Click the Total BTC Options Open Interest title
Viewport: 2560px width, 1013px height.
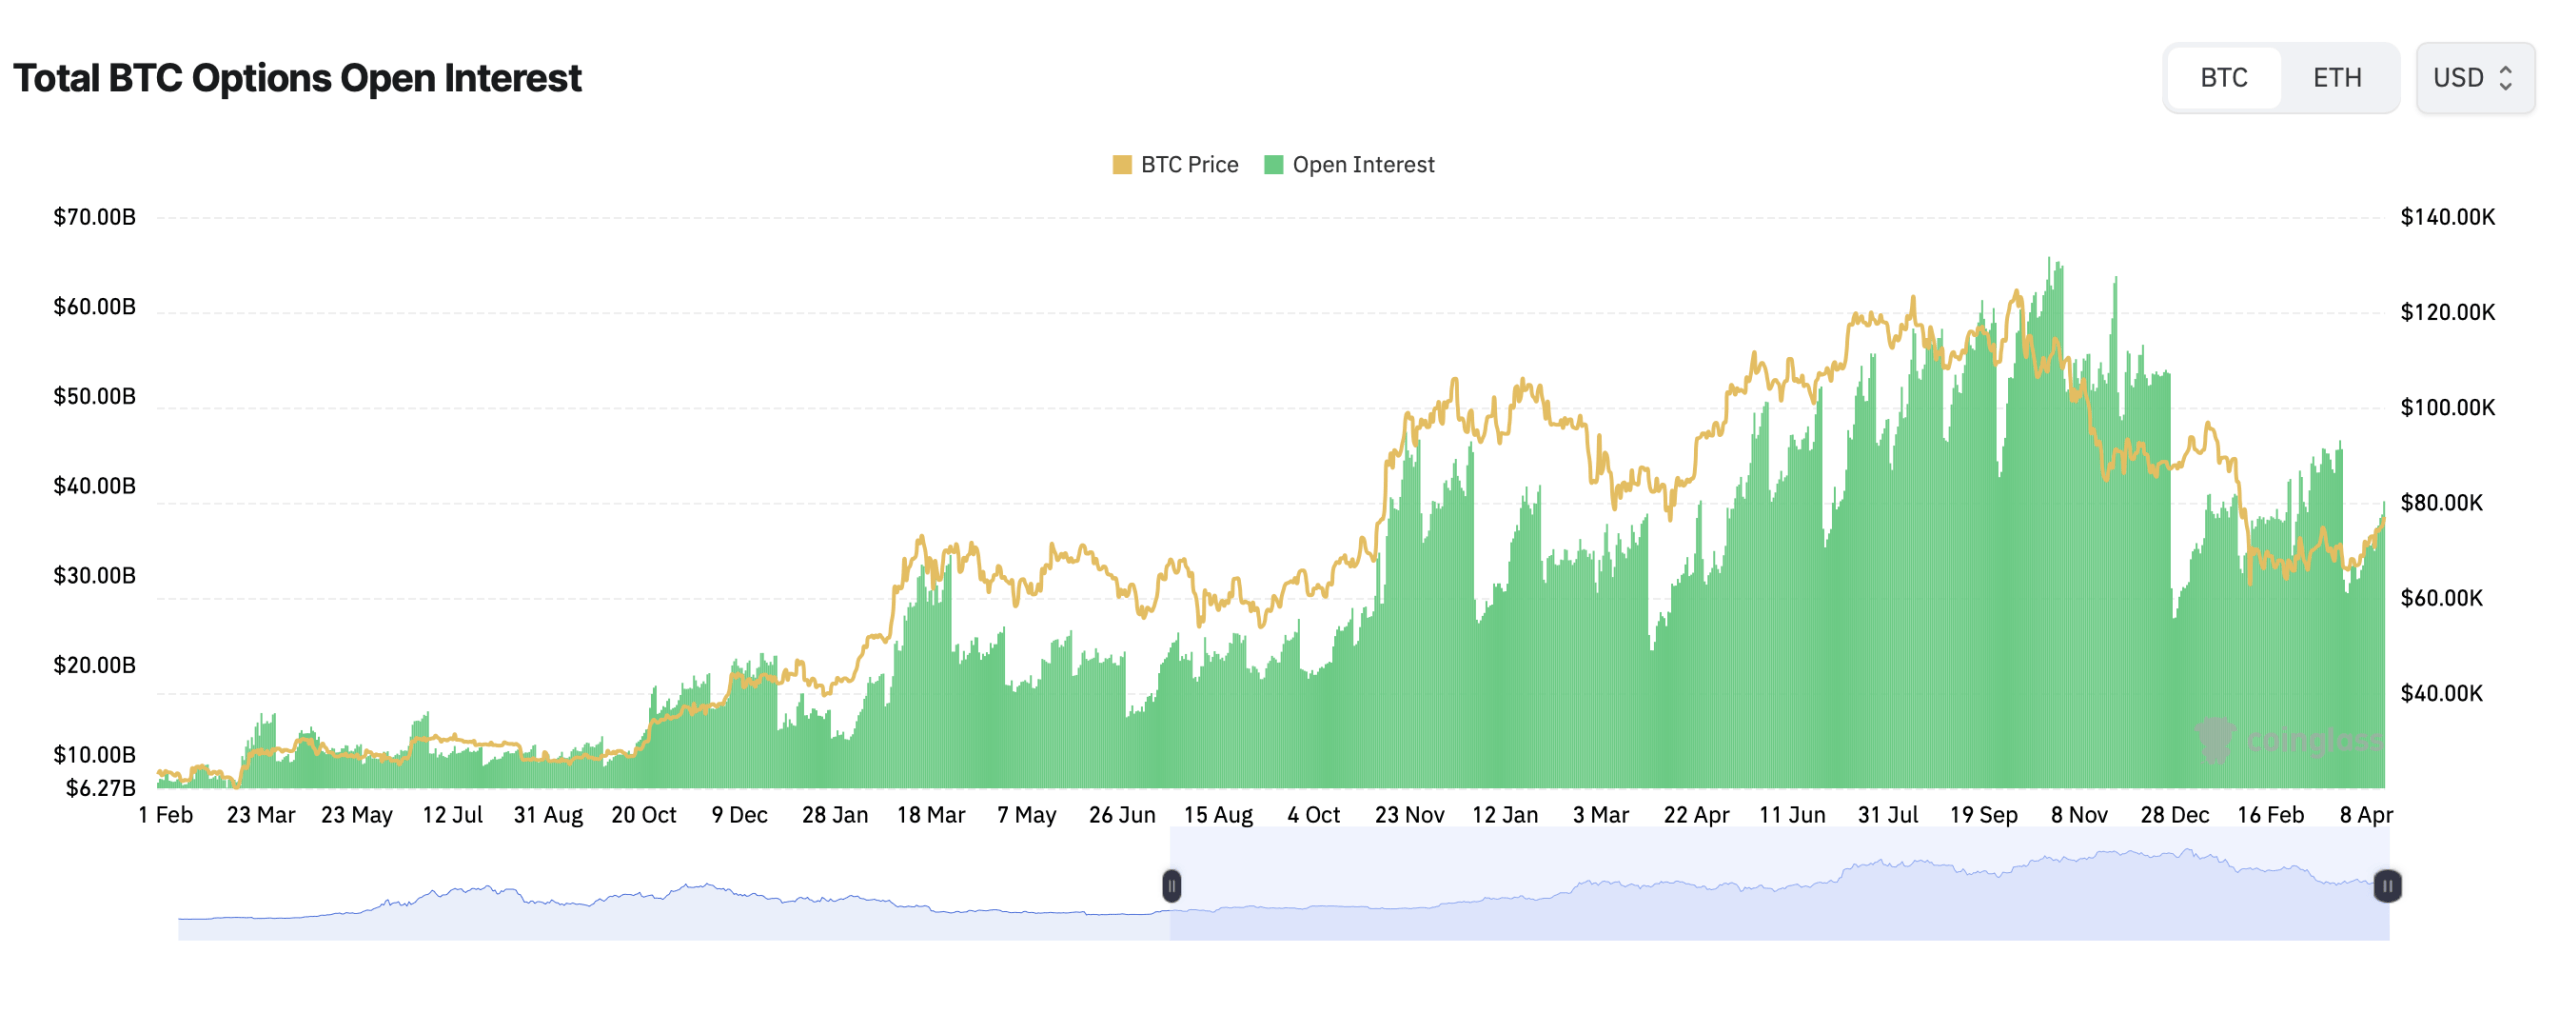(298, 77)
